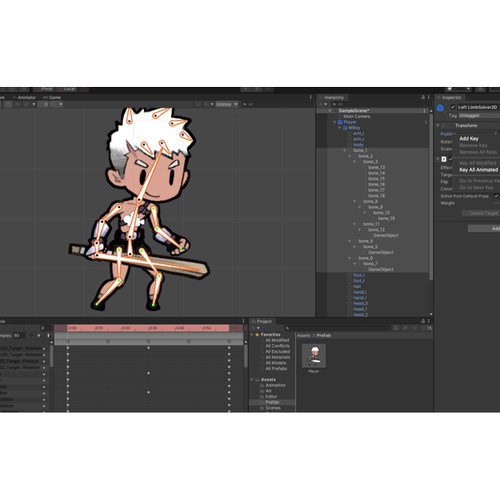
Task: Choose Add Key from context menu
Action: tap(469, 138)
